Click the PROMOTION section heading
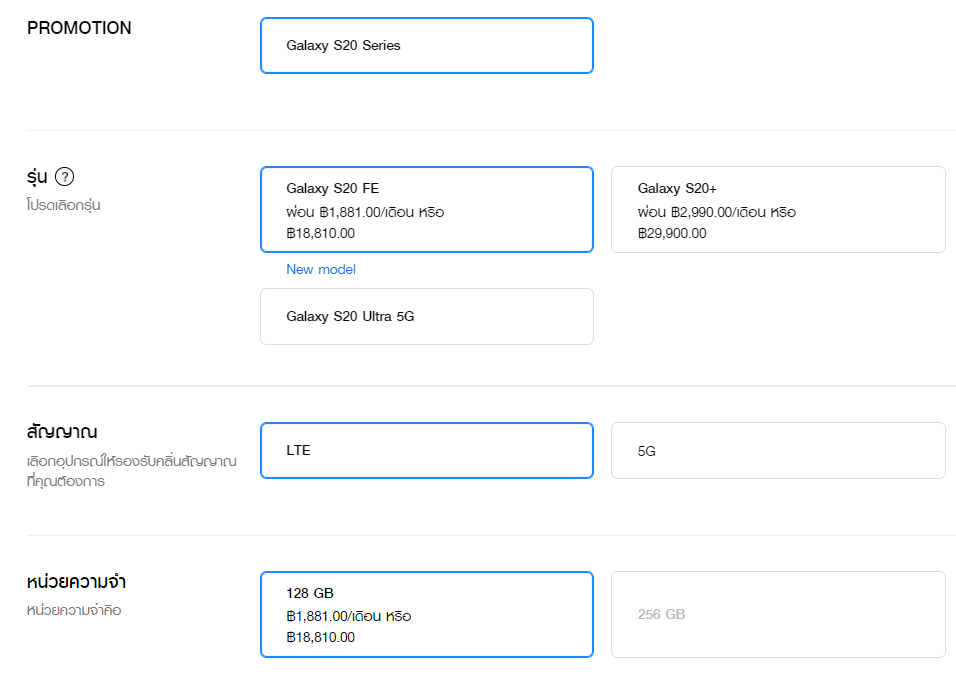Viewport: 956px width, 676px height. point(79,28)
